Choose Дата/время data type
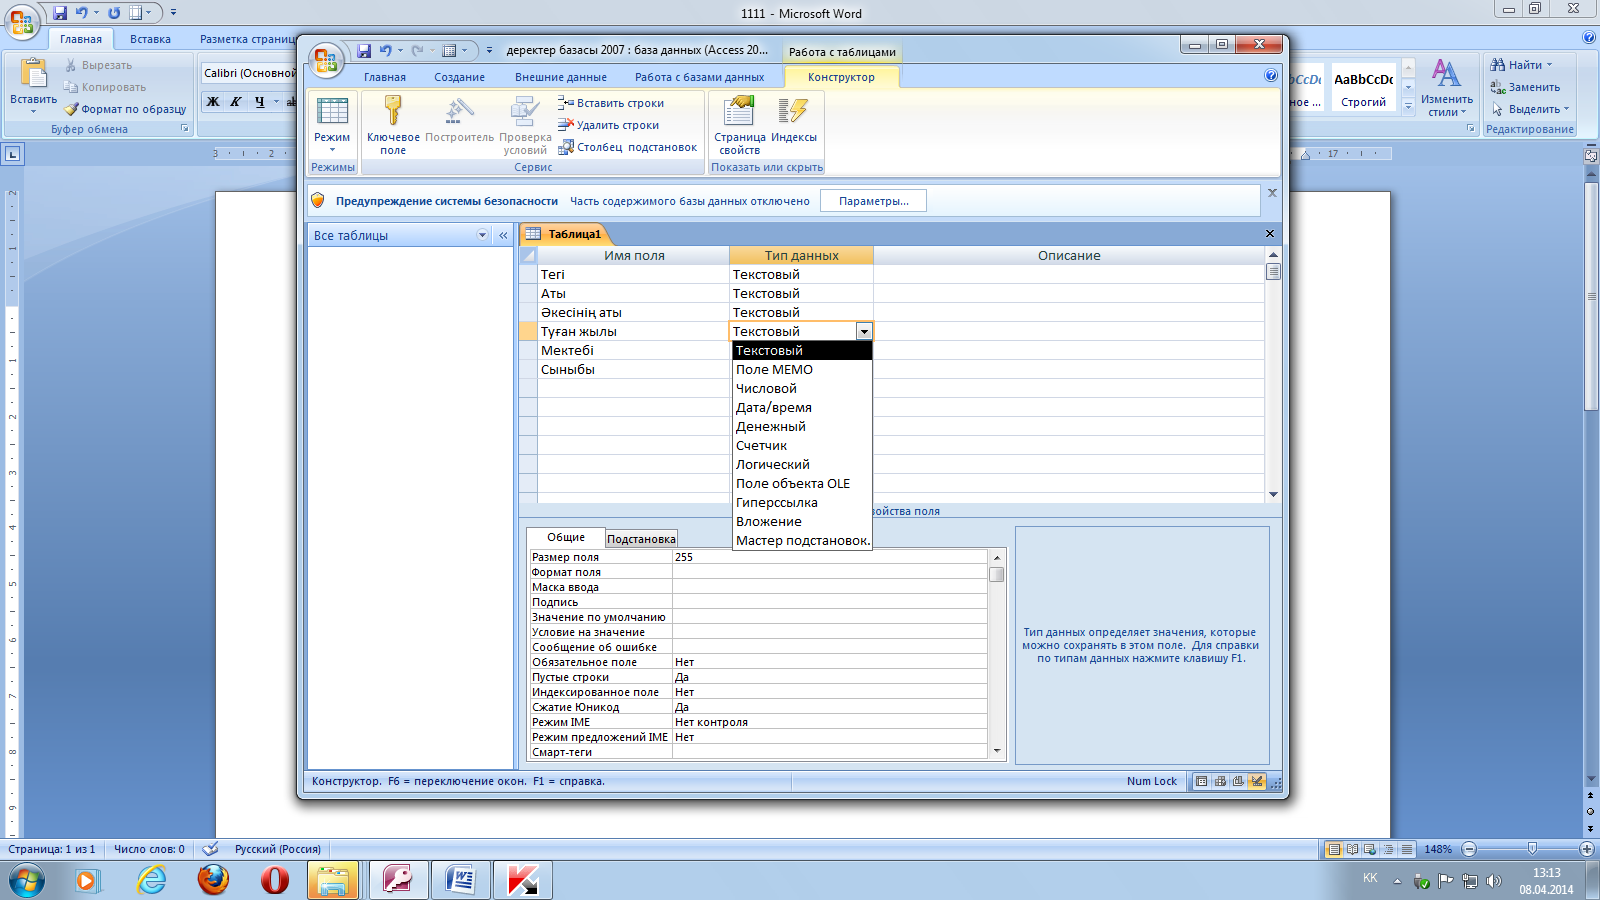Image resolution: width=1600 pixels, height=900 pixels. [802, 407]
